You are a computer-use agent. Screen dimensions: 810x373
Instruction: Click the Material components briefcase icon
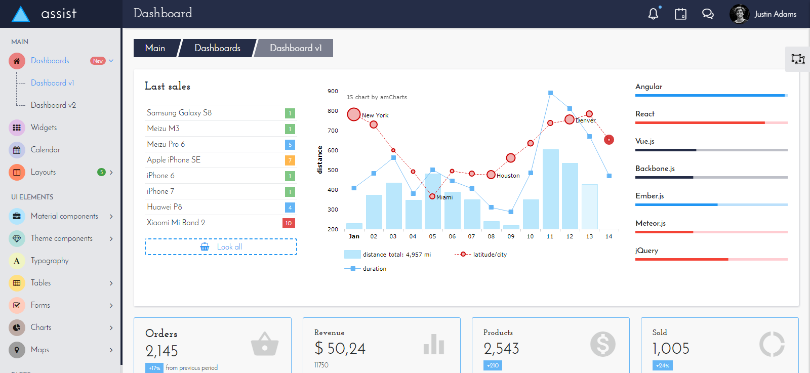[x=17, y=216]
